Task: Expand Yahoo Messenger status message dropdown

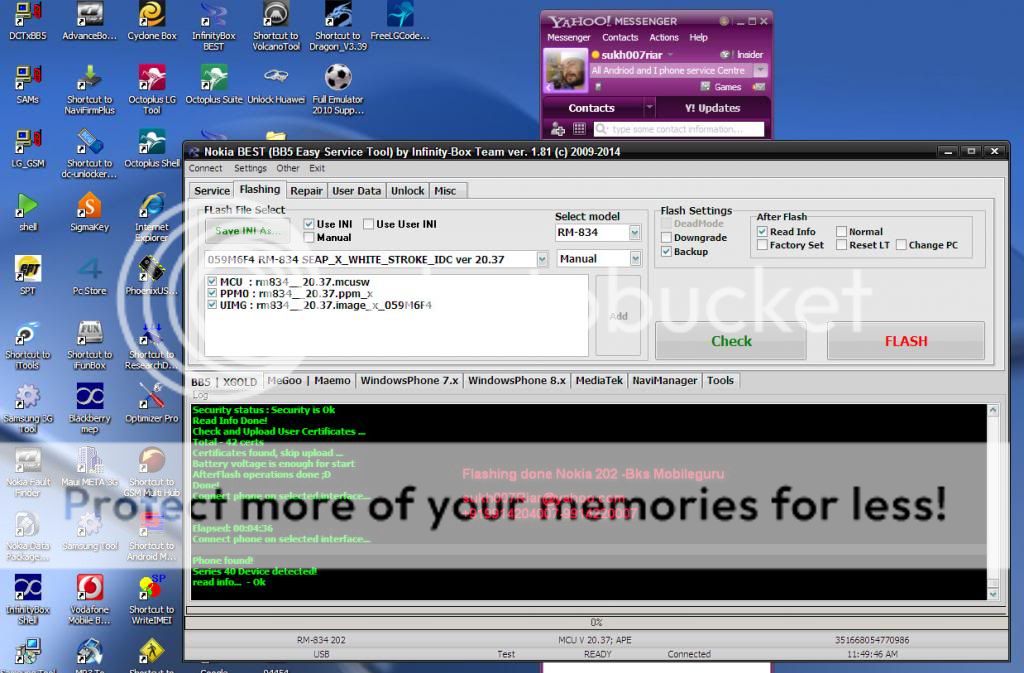Action: pos(760,70)
